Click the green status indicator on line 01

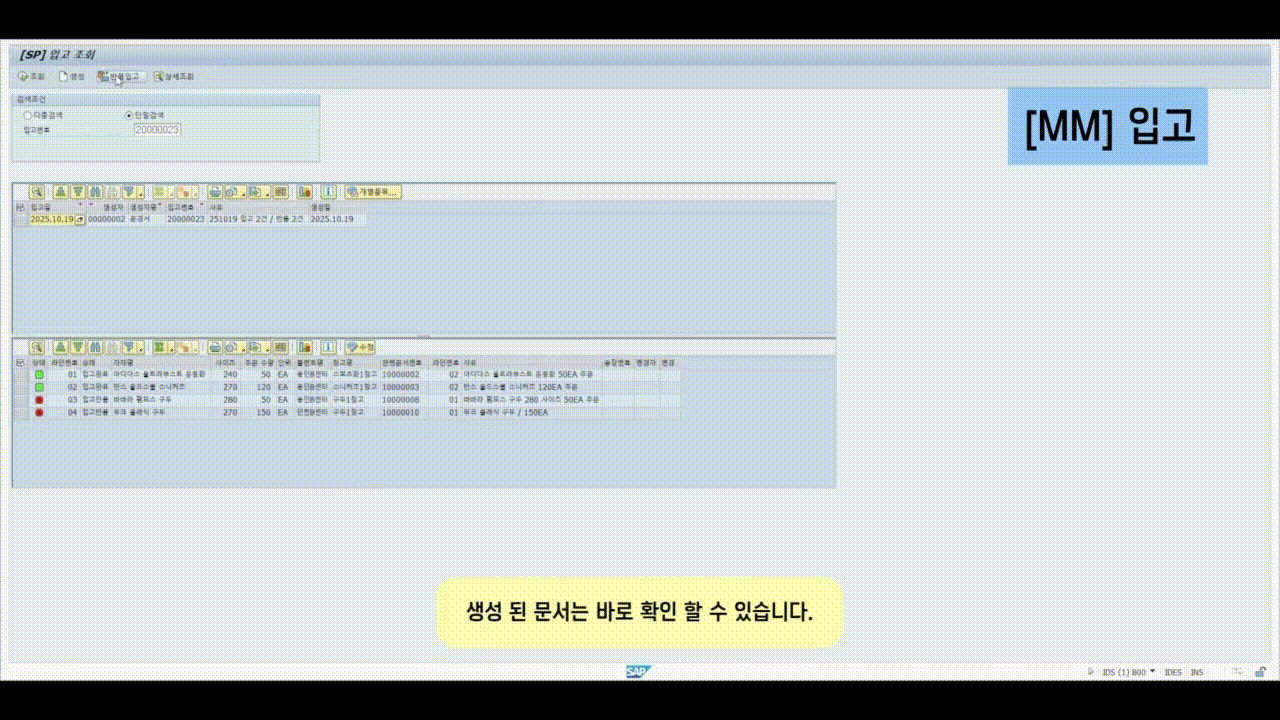[x=37, y=374]
